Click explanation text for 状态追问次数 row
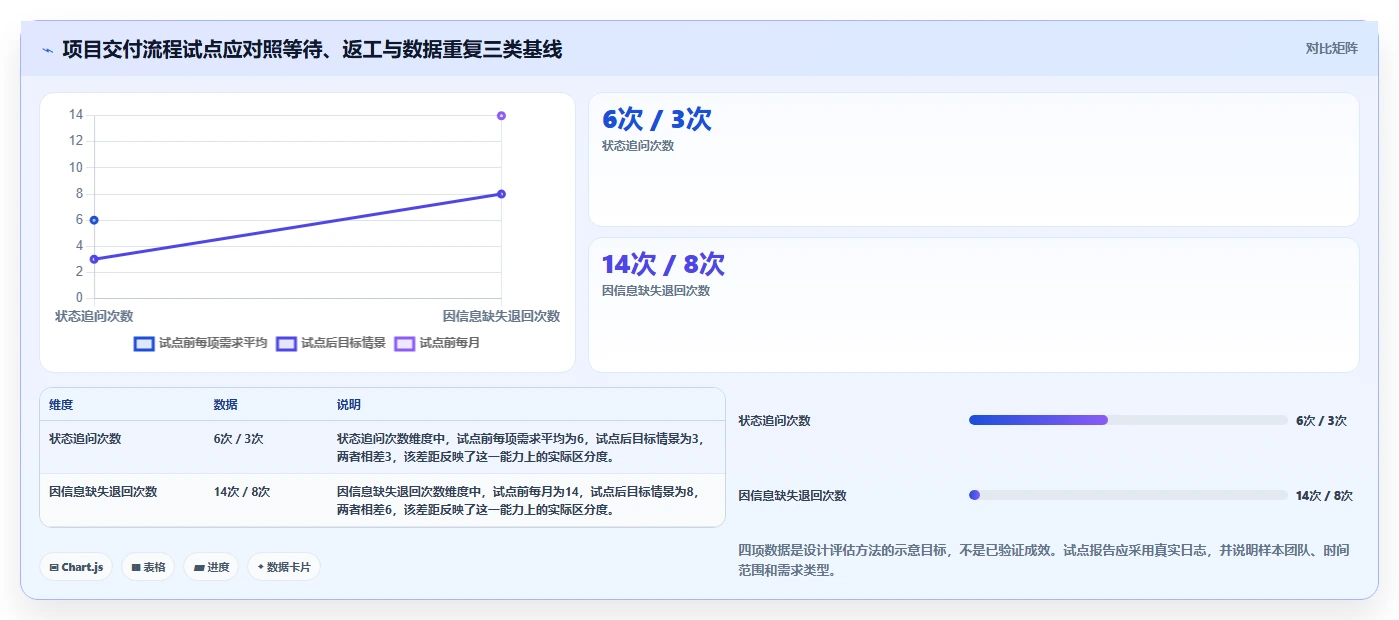 (x=520, y=447)
